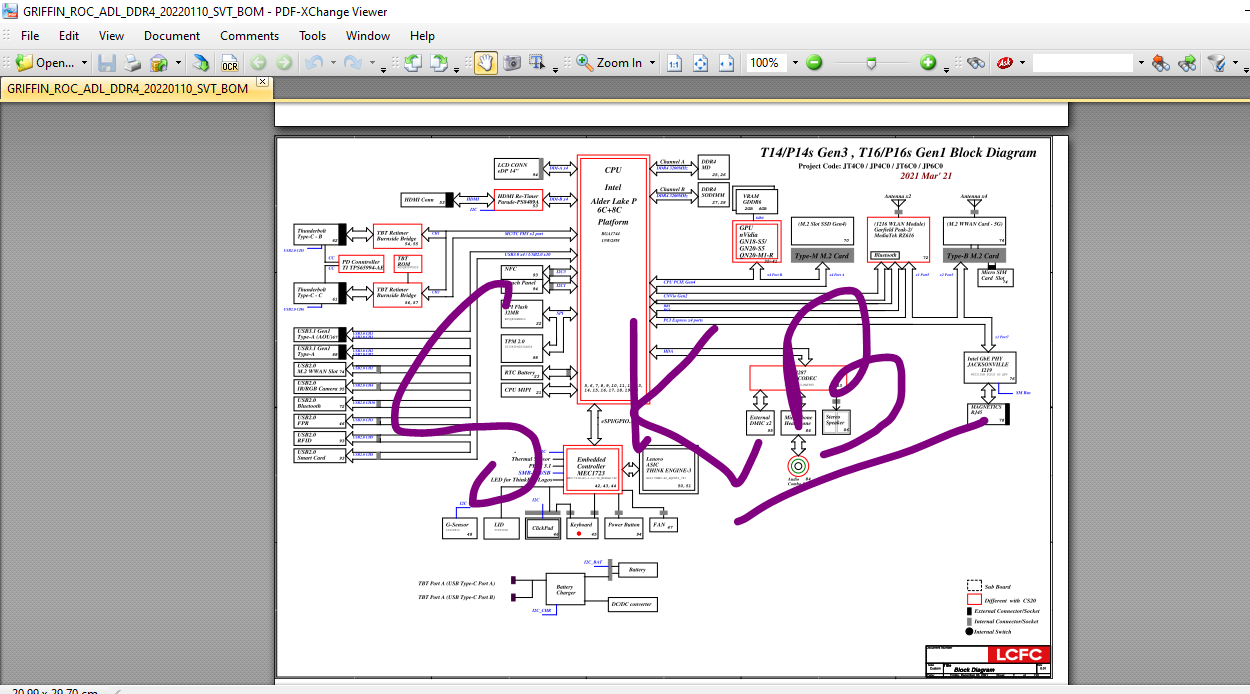Expand the Zoom In tool dropdown
This screenshot has height=694, width=1250.
[x=653, y=63]
